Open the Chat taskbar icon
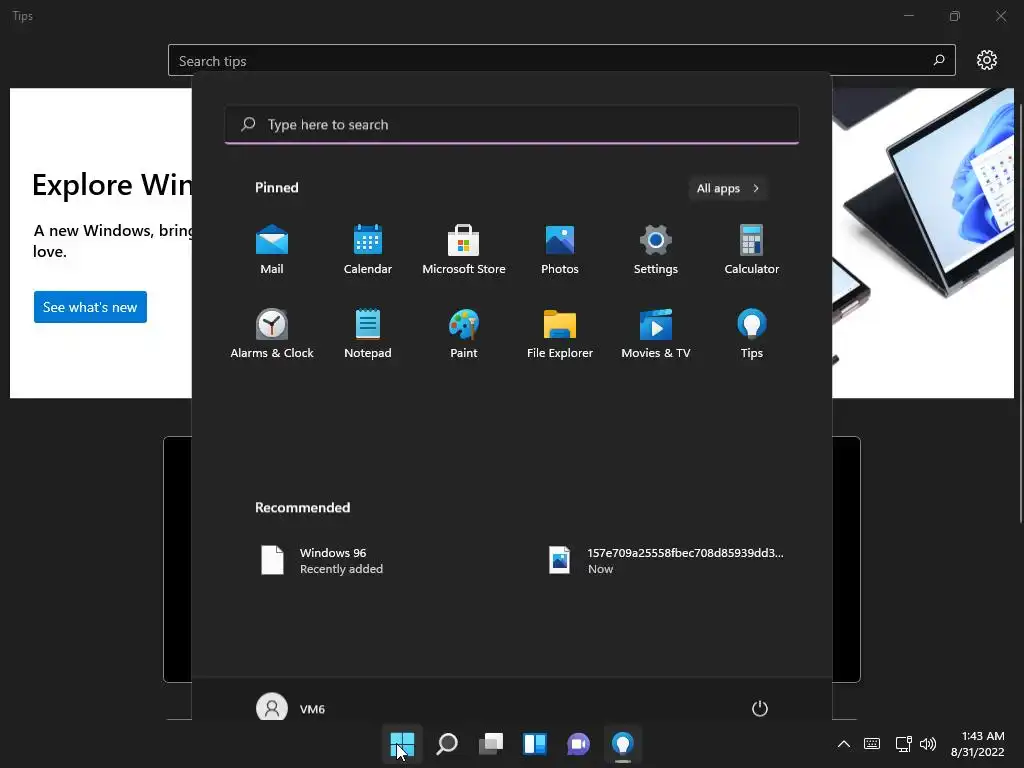 pyautogui.click(x=579, y=744)
